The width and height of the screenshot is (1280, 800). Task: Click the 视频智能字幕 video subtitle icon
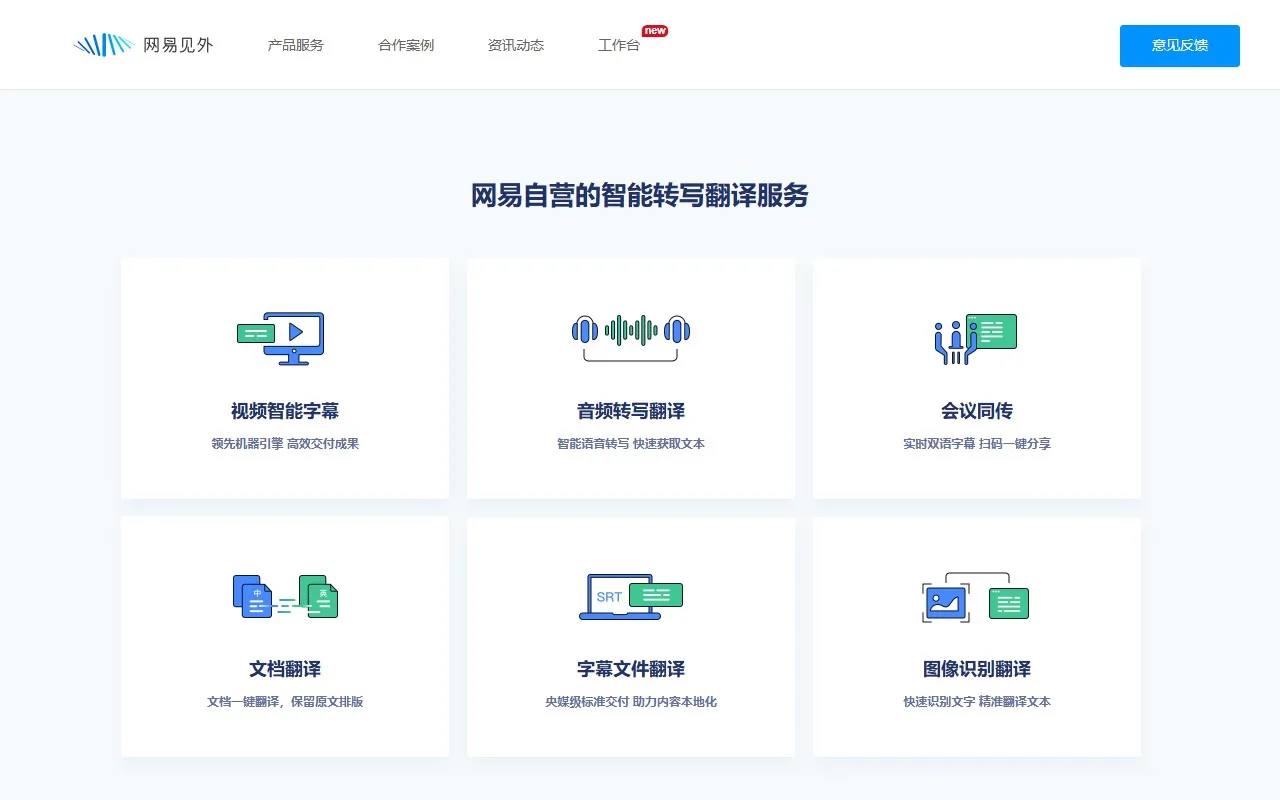pyautogui.click(x=284, y=338)
